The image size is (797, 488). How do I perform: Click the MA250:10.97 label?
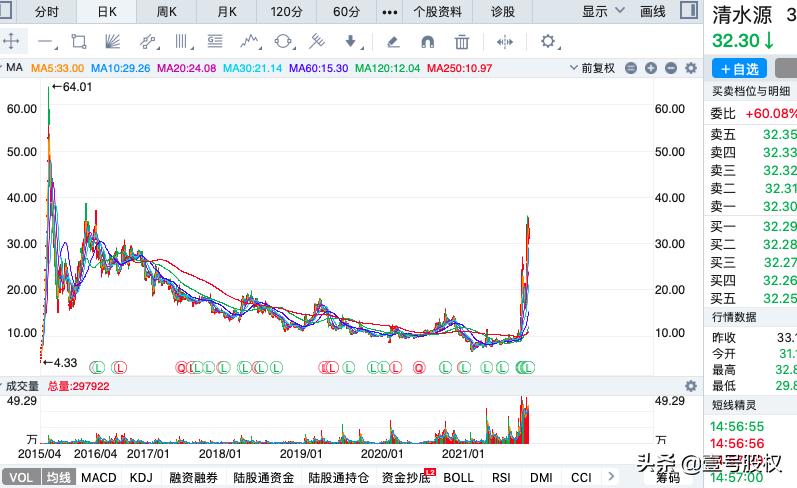tap(459, 68)
